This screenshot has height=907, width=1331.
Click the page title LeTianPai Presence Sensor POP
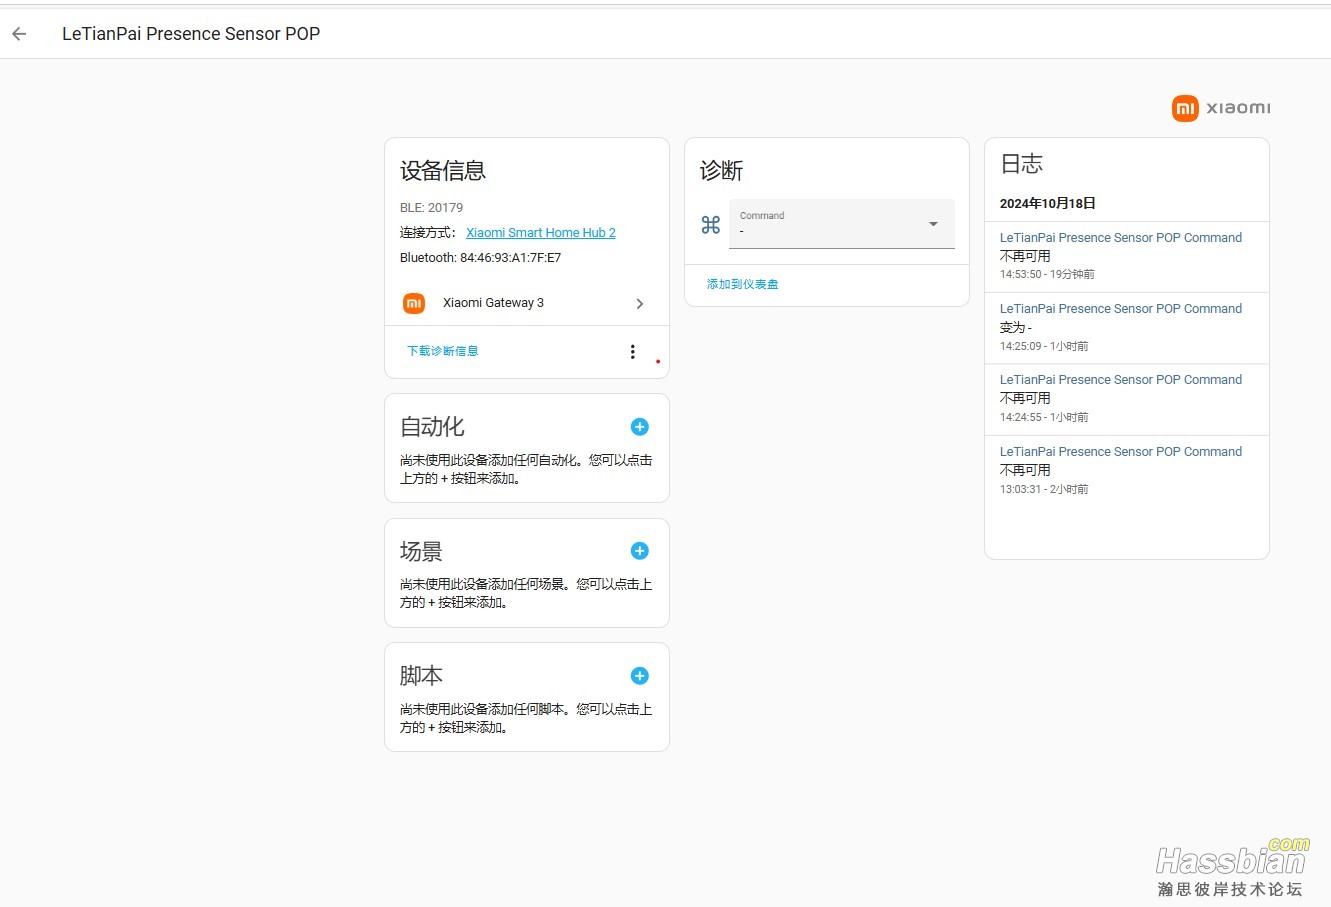[x=191, y=34]
